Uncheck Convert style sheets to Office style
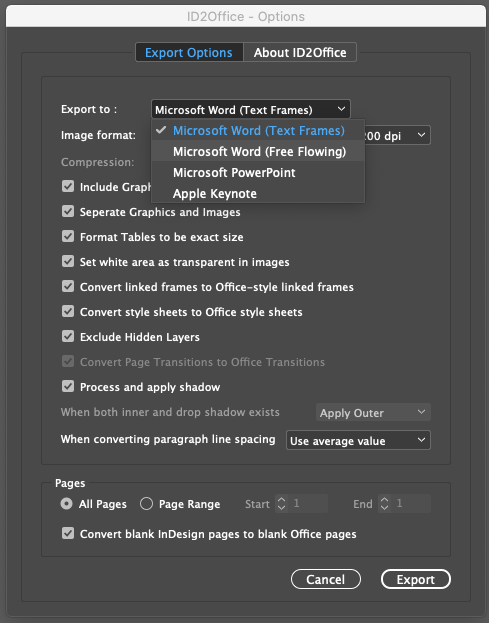Image resolution: width=489 pixels, height=623 pixels. click(68, 312)
